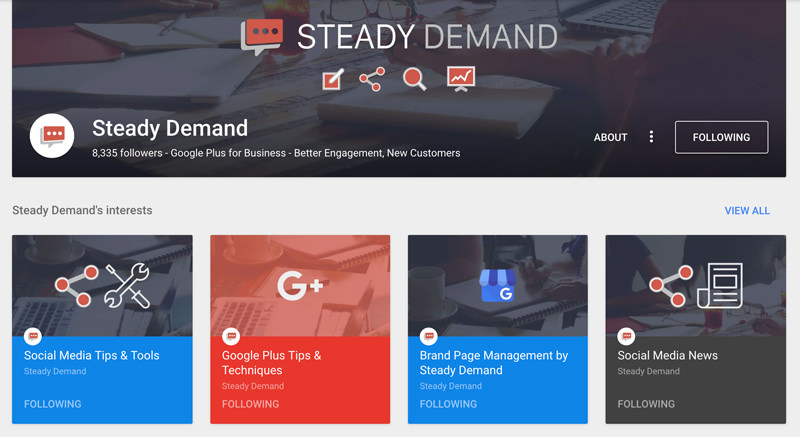Toggle FOLLOWING on Social Media Tips & Tools

click(53, 404)
